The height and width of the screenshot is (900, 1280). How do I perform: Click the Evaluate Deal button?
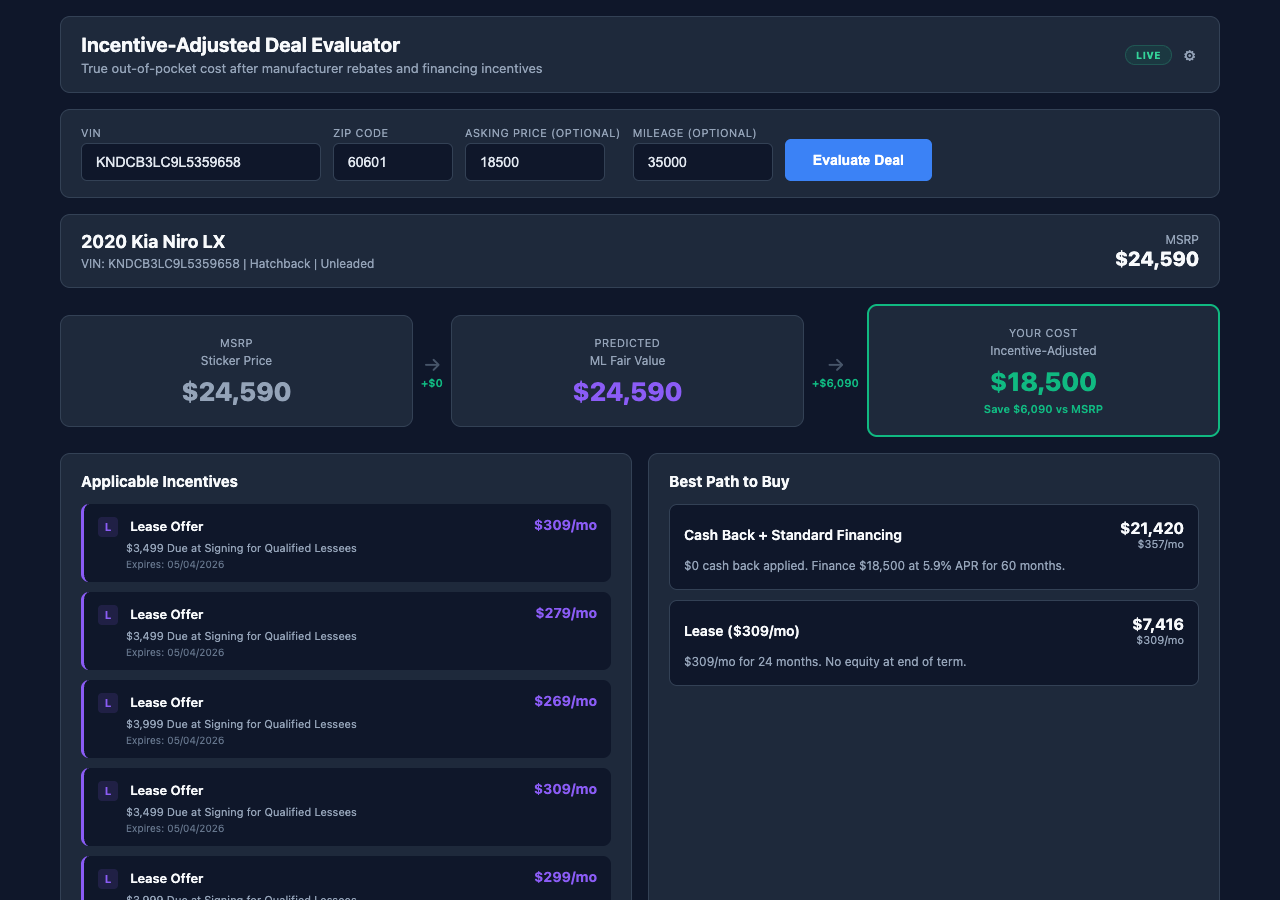tap(858, 160)
